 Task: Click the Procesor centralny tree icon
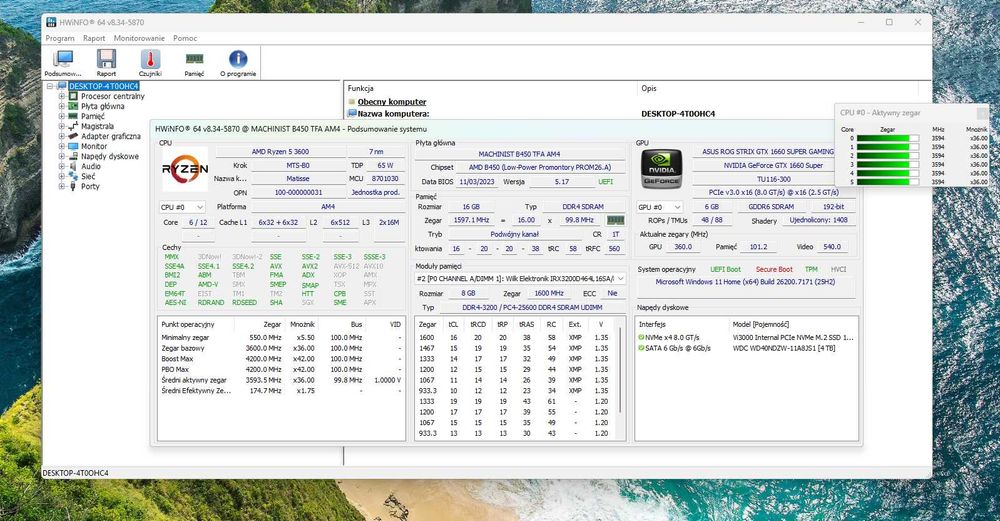[x=73, y=96]
